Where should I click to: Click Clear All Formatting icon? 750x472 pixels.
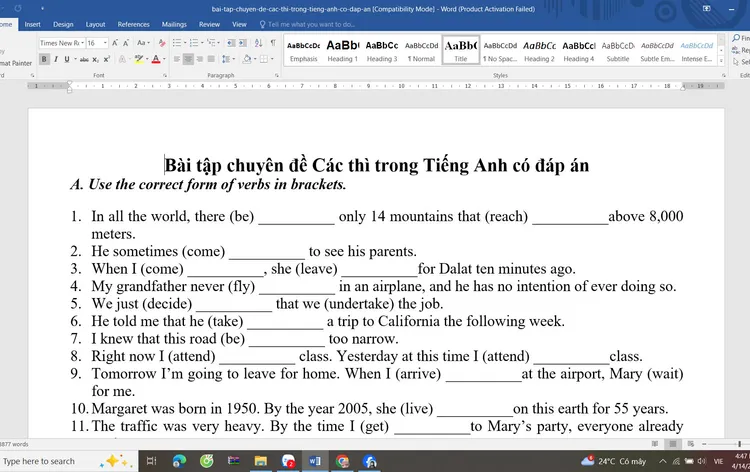161,43
